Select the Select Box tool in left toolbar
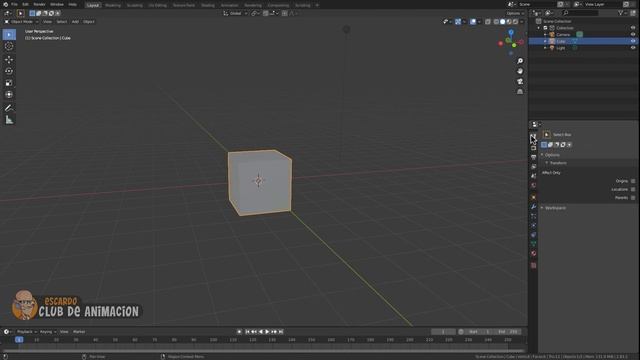The image size is (640, 360). click(x=9, y=35)
